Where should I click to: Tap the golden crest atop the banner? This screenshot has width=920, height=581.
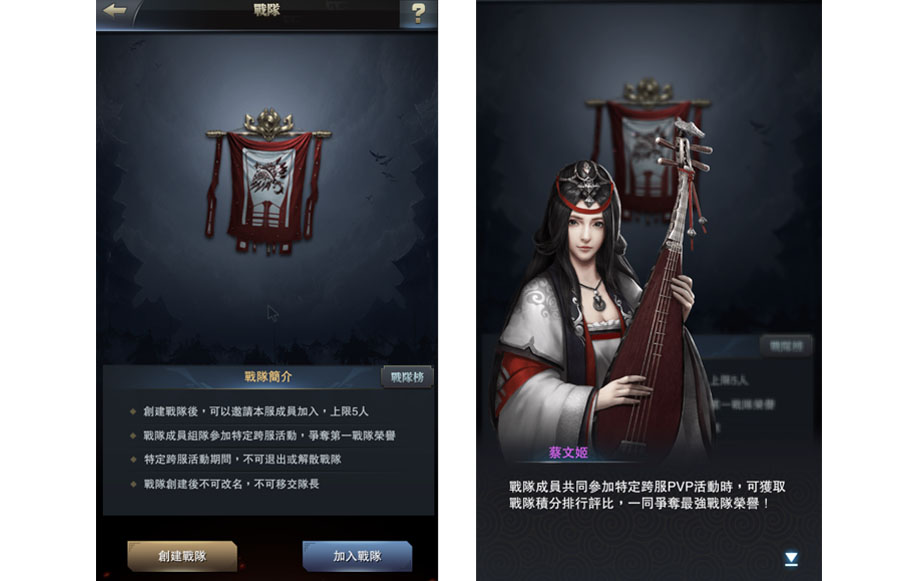pyautogui.click(x=269, y=124)
